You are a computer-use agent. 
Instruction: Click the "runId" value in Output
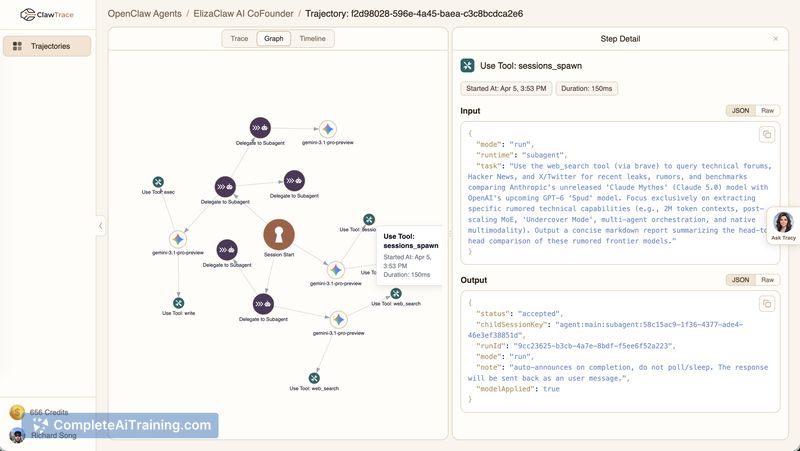tap(592, 346)
